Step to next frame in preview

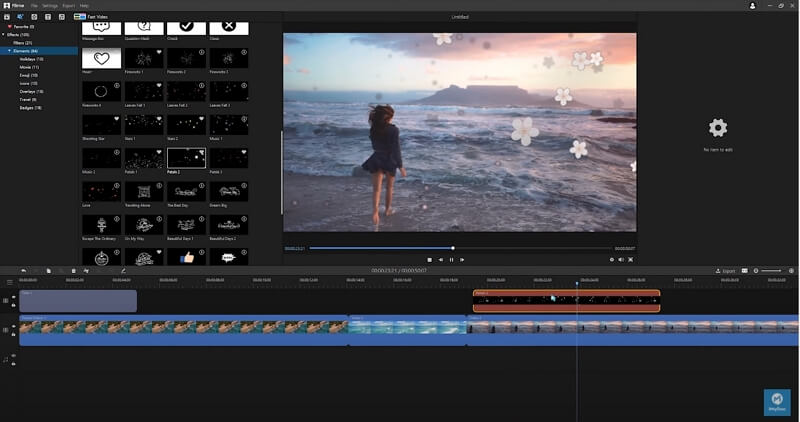pyautogui.click(x=462, y=260)
